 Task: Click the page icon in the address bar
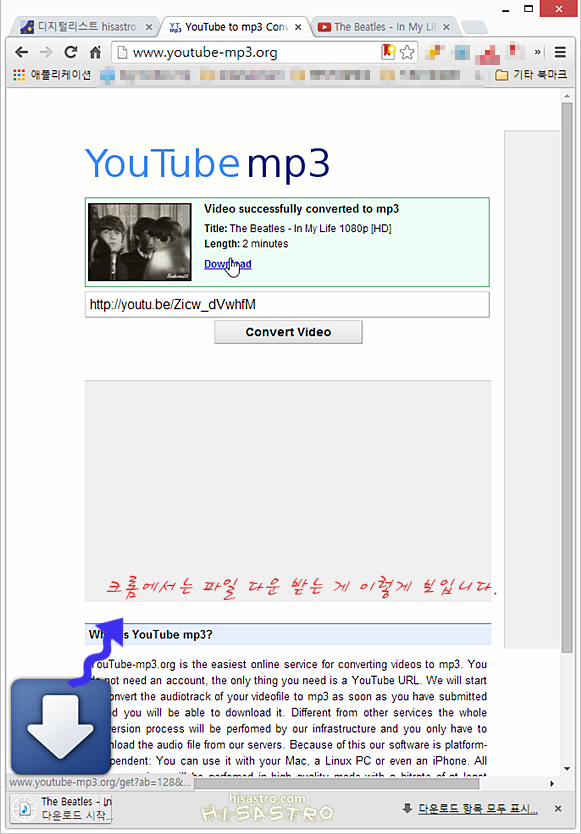pos(122,52)
